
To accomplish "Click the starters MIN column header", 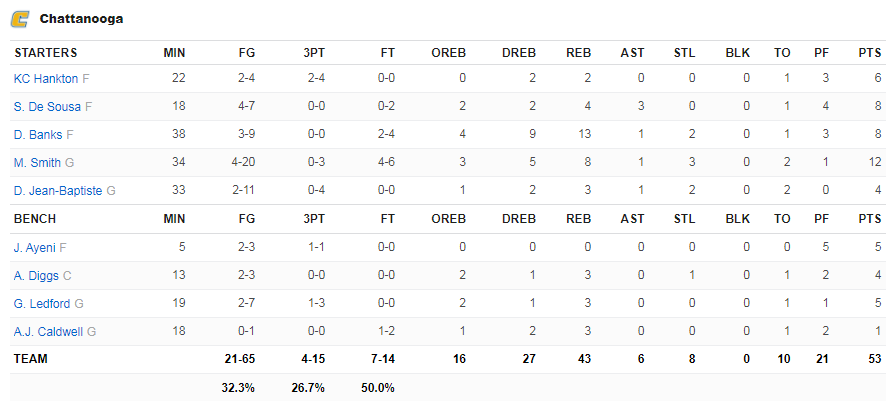I will [x=174, y=53].
